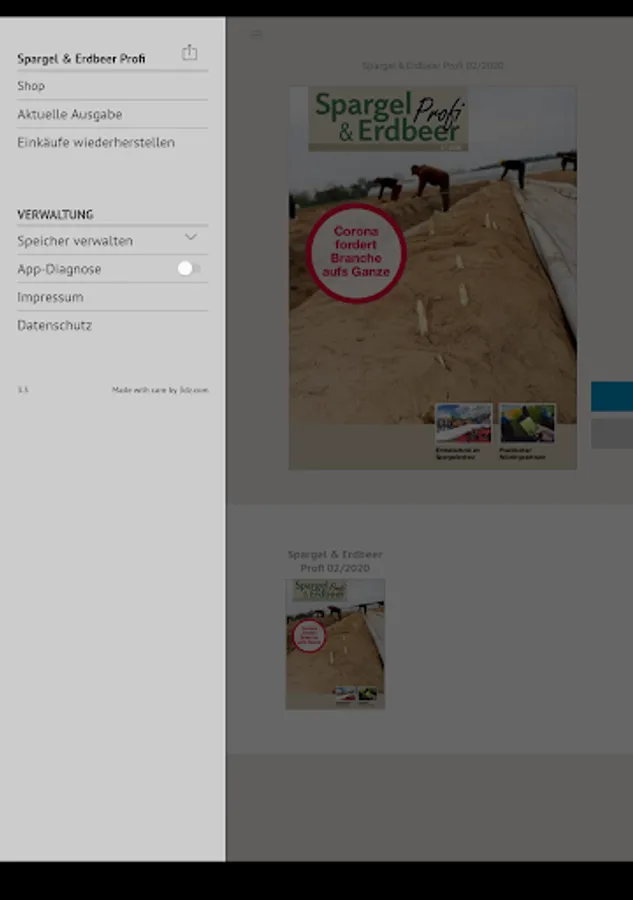This screenshot has width=633, height=900.
Task: Toggle the App-Diagnose switch
Action: (x=189, y=269)
